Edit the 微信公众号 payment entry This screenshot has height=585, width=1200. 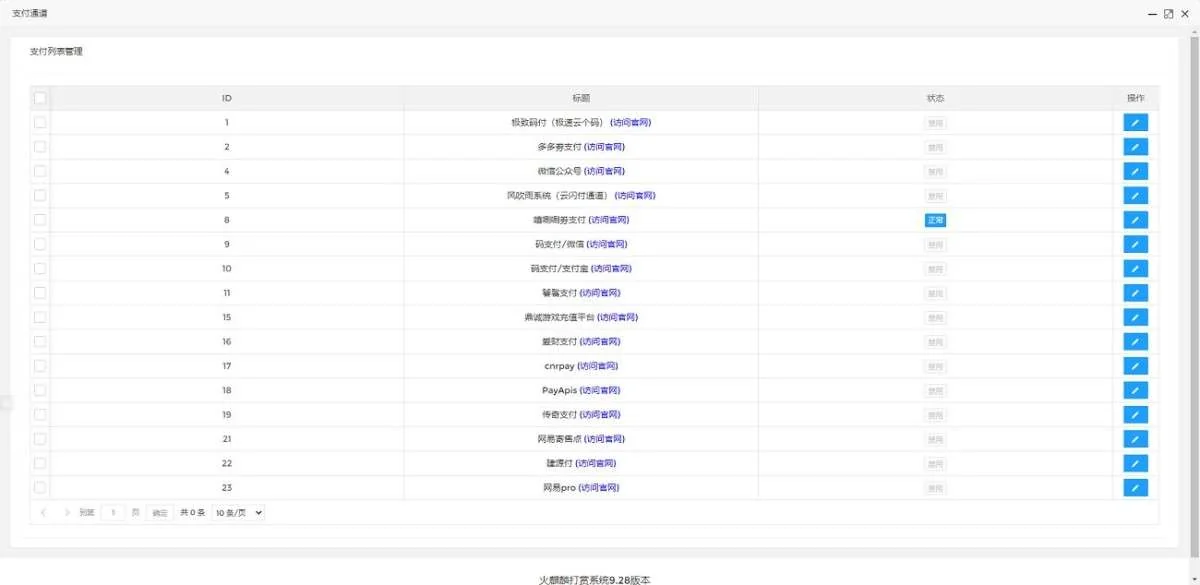[1135, 172]
